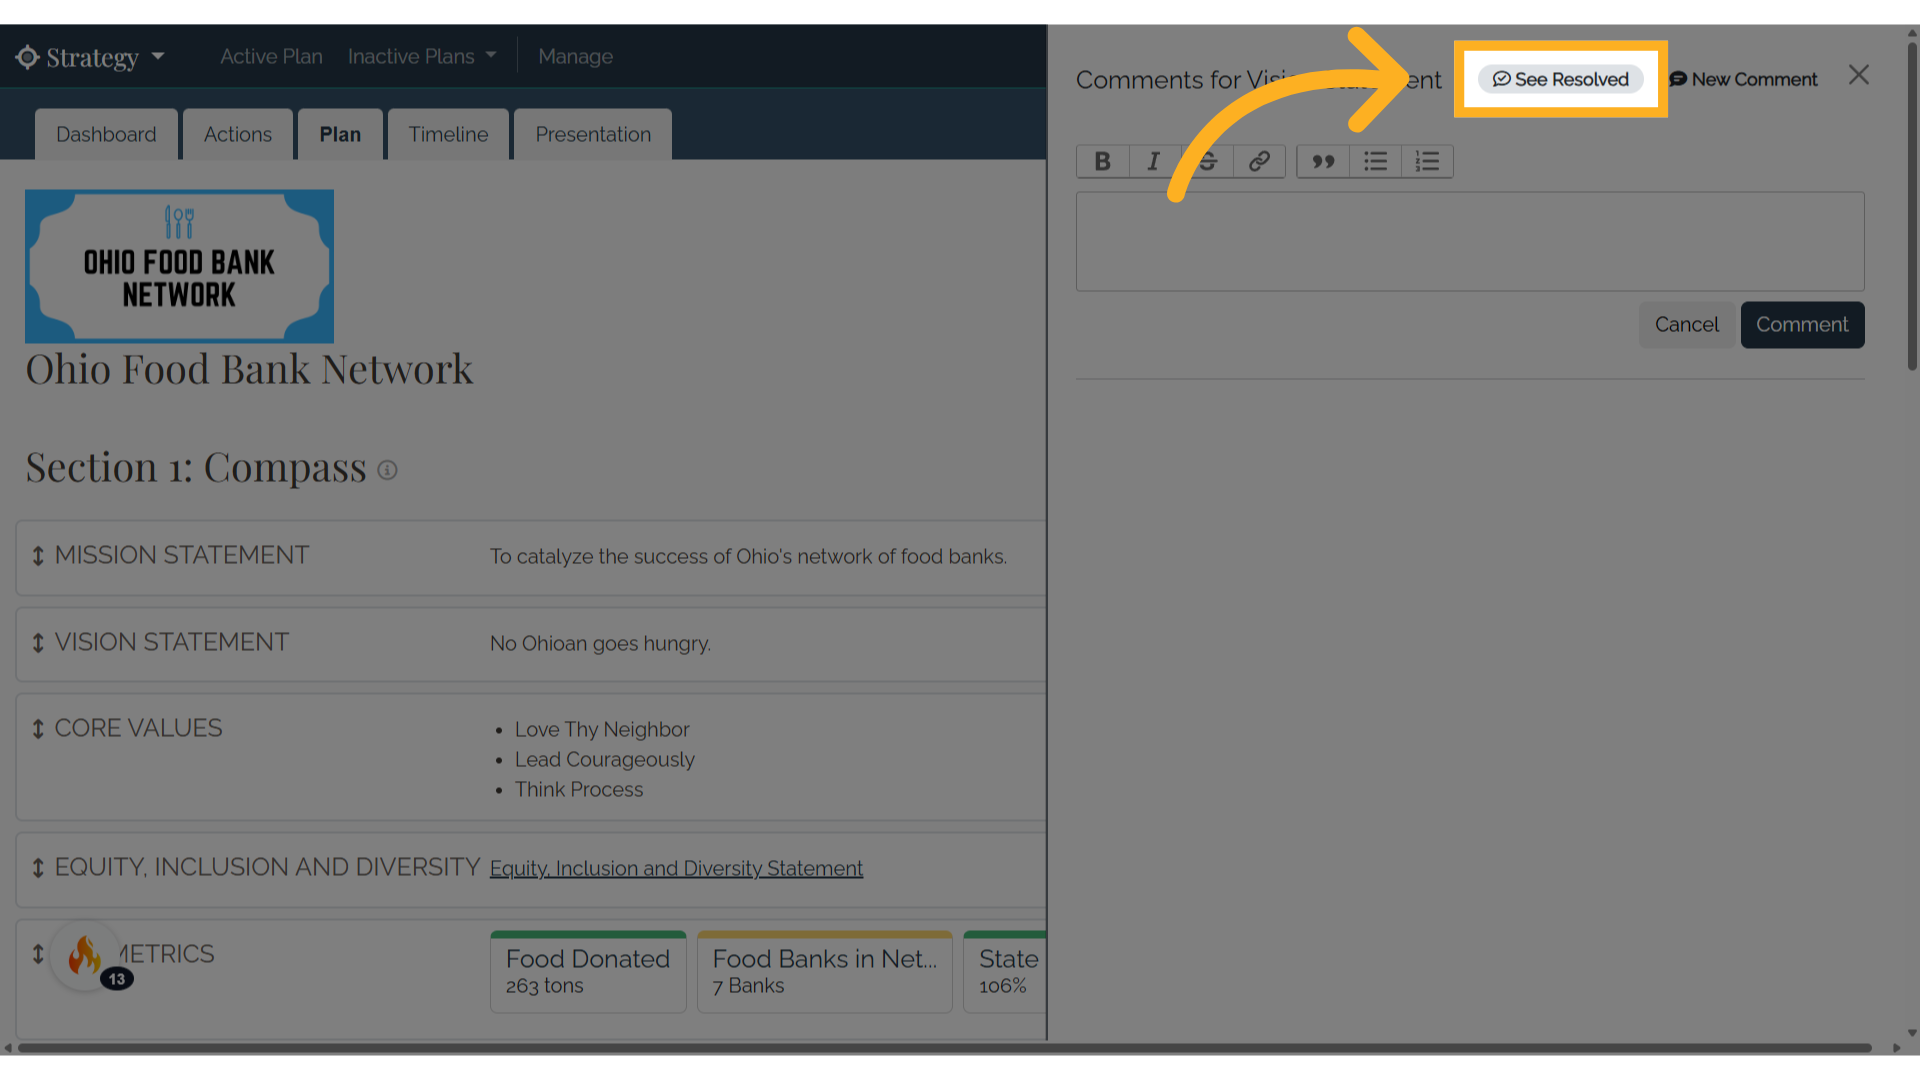Screen dimensions: 1920x1080
Task: Click the Mission Statement reorder arrow
Action: click(x=38, y=556)
